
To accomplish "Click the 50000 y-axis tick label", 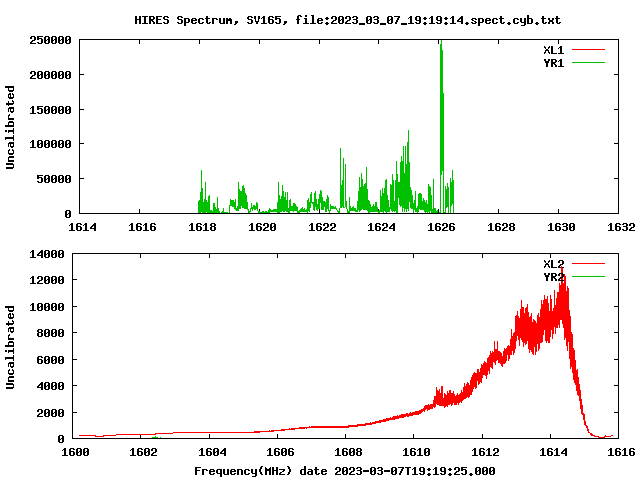I will click(54, 179).
